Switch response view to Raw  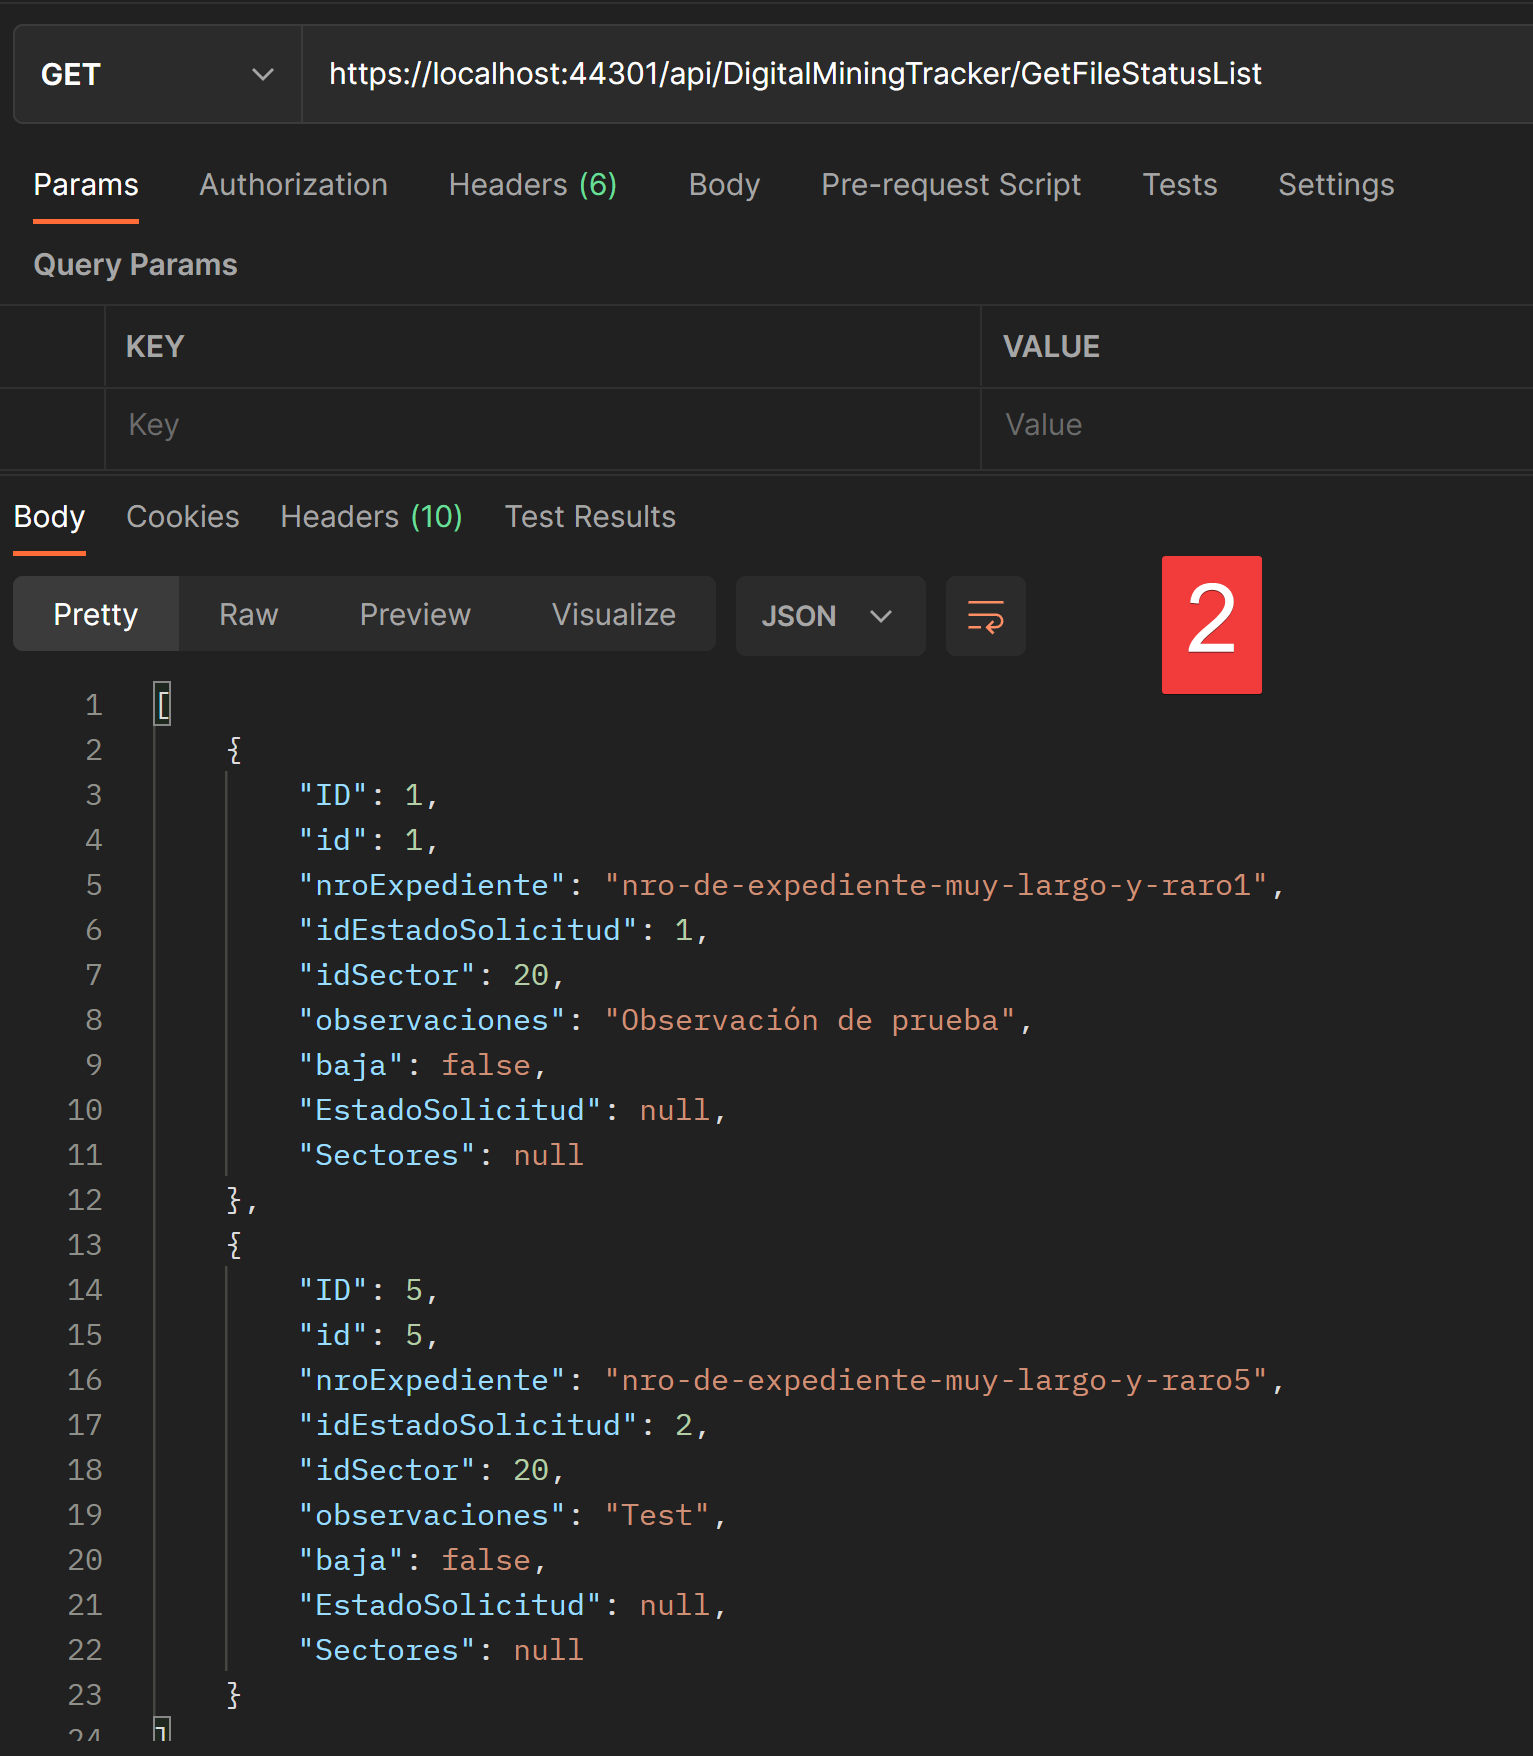click(248, 614)
